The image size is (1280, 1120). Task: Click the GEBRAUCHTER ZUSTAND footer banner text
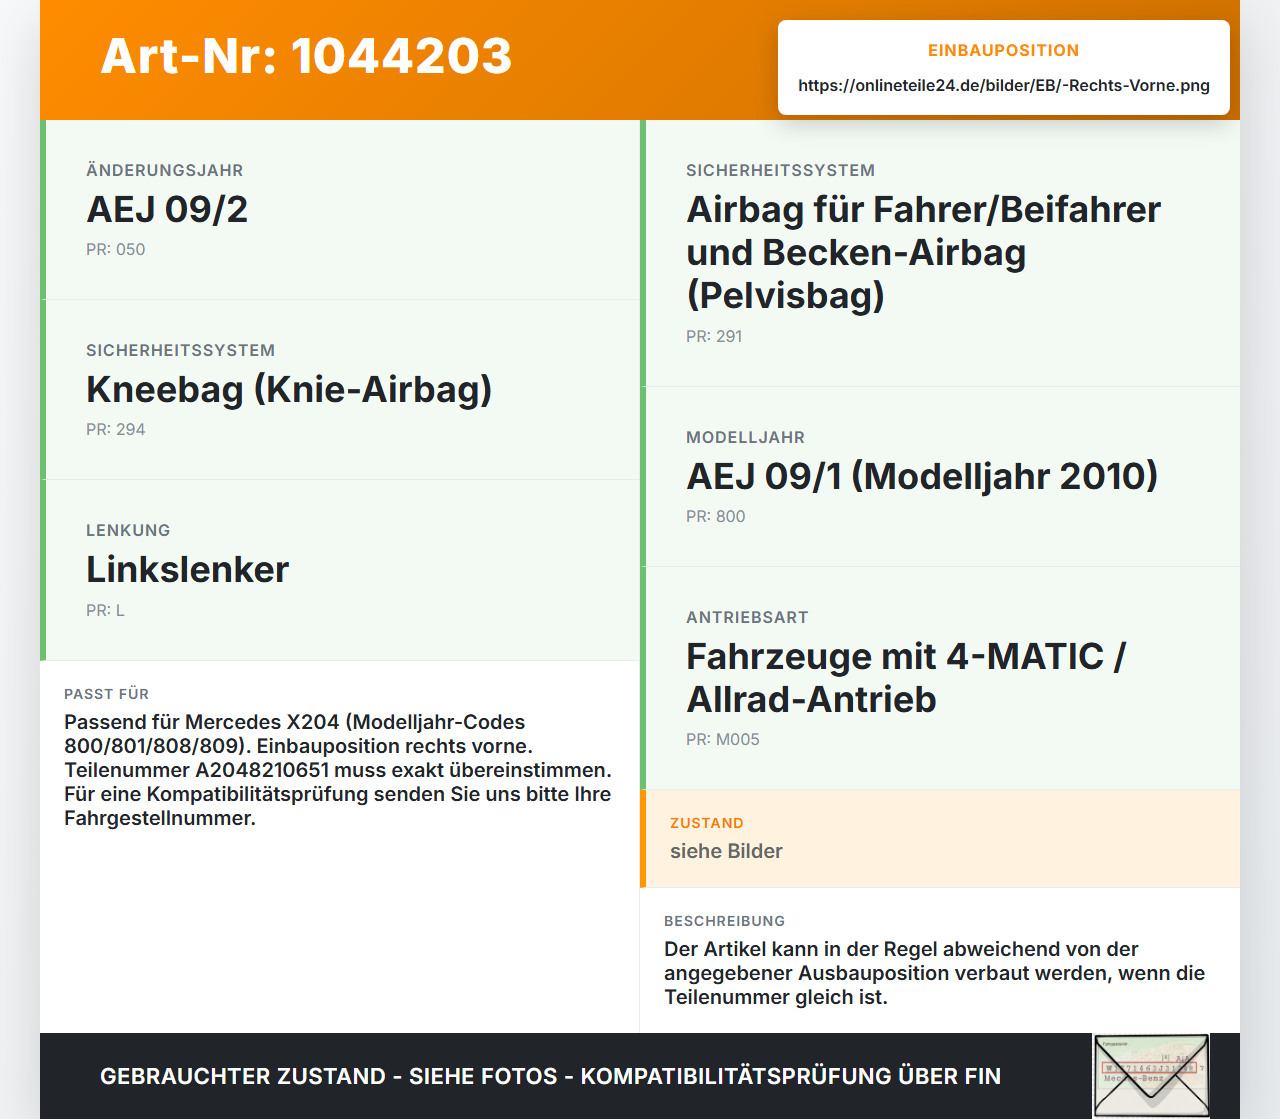click(550, 1076)
